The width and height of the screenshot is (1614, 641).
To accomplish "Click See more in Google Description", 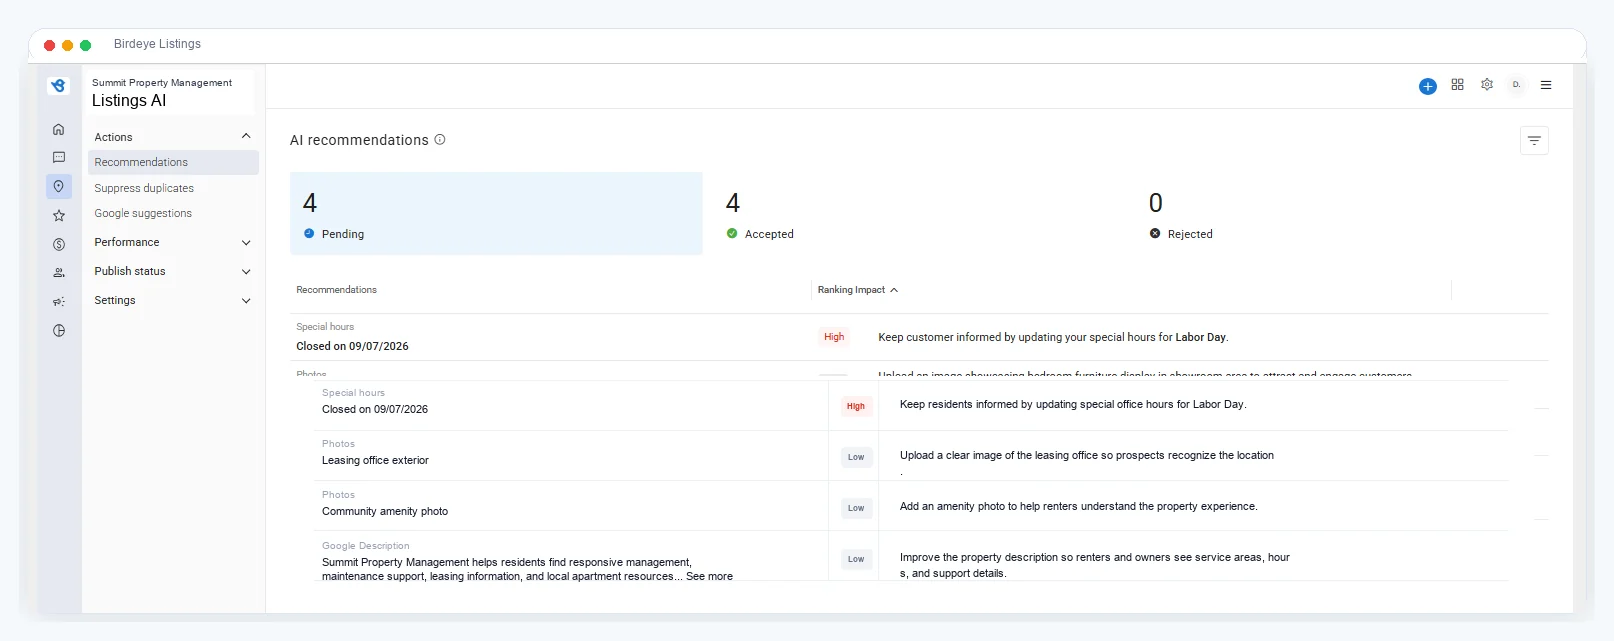I will [709, 576].
